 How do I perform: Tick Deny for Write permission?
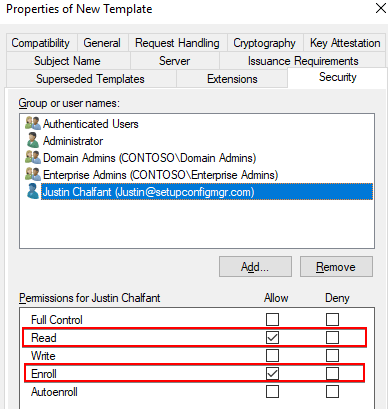coord(332,356)
